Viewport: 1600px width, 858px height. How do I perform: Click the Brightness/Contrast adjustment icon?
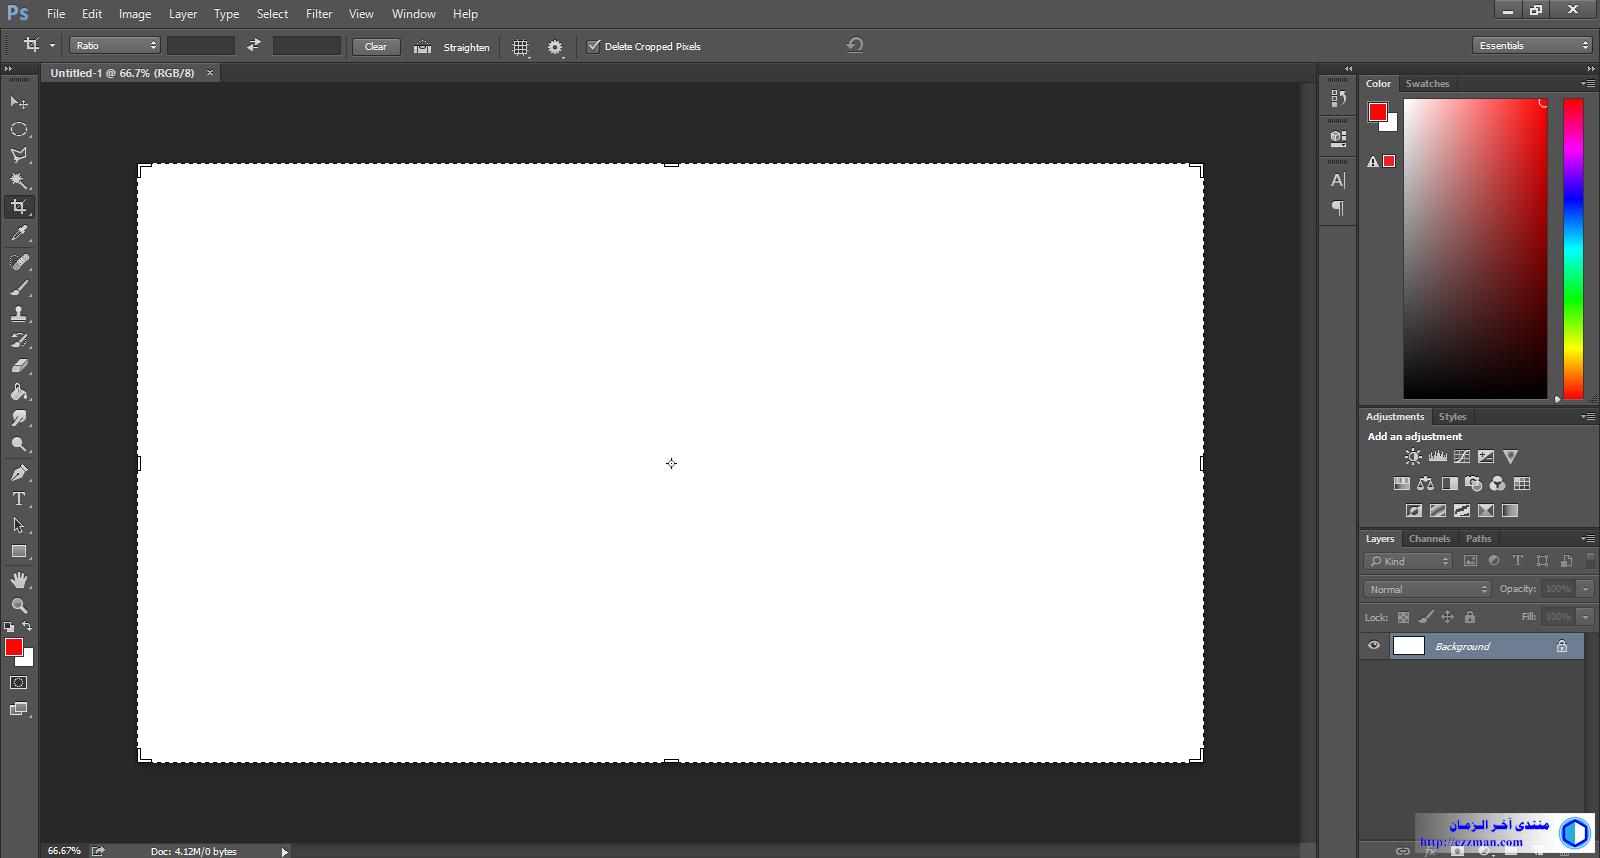pos(1412,457)
